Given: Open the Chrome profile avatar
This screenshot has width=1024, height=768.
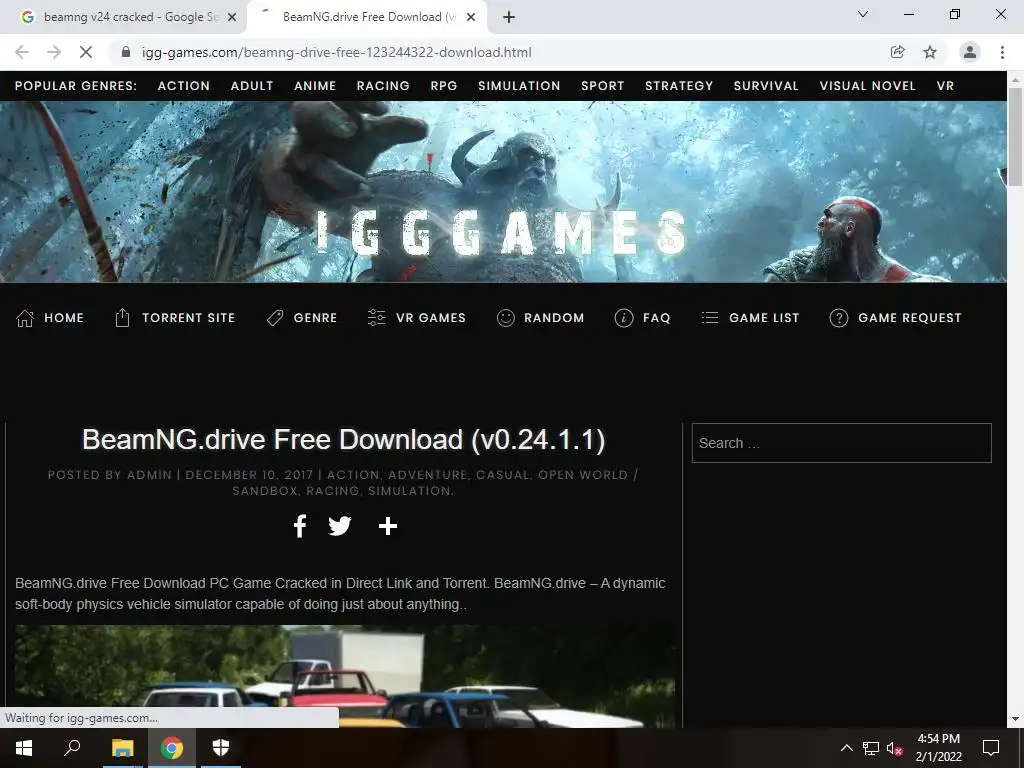Looking at the screenshot, I should [x=970, y=52].
